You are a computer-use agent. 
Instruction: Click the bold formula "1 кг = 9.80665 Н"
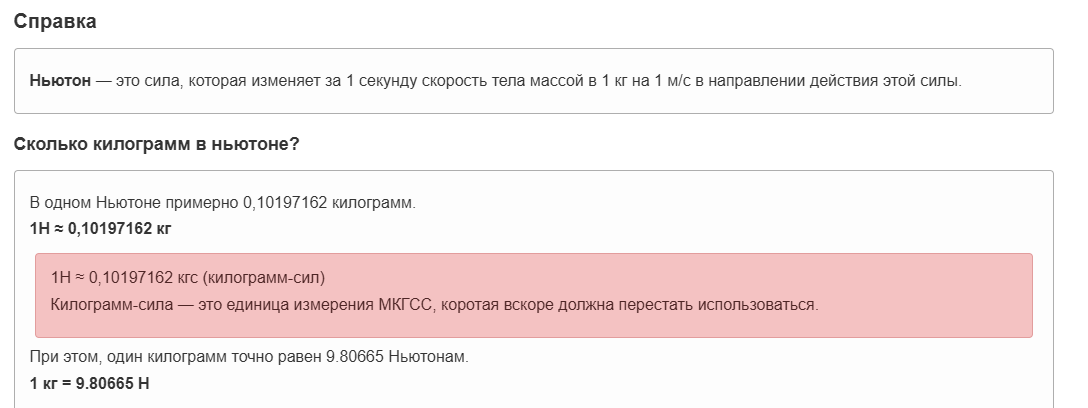(x=90, y=383)
